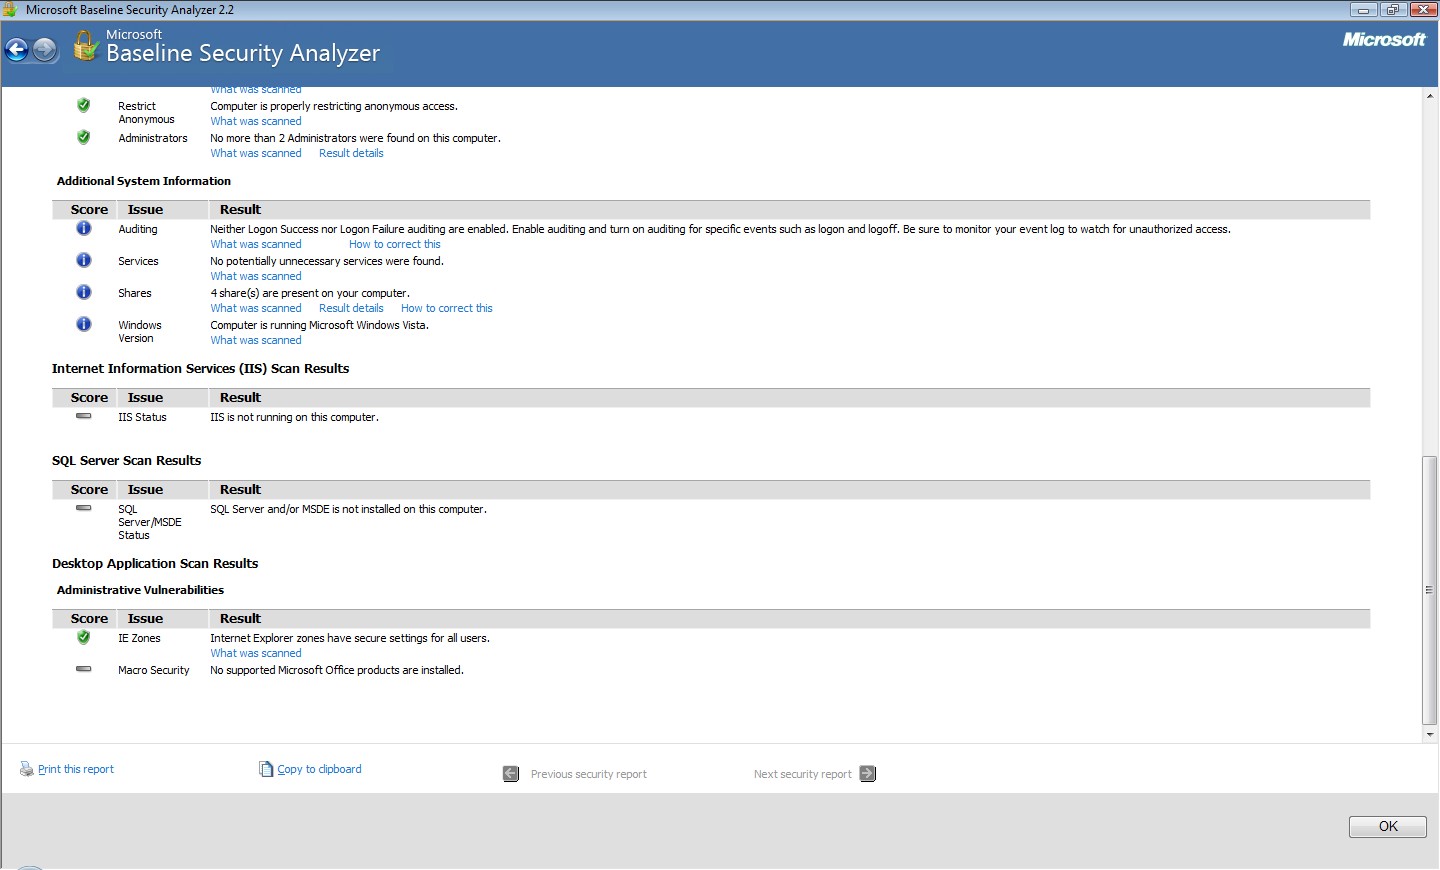Click the Microsoft logo in the header
The width and height of the screenshot is (1440, 870).
1384,40
